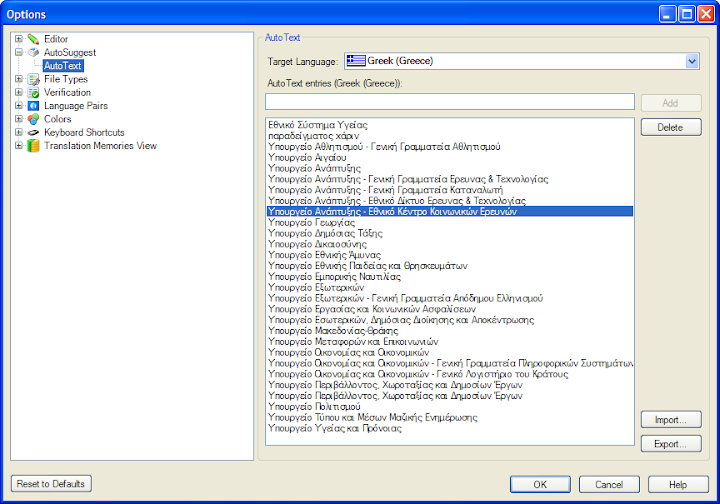Click the Keyboard Shortcuts icon
720x504 pixels.
33,132
